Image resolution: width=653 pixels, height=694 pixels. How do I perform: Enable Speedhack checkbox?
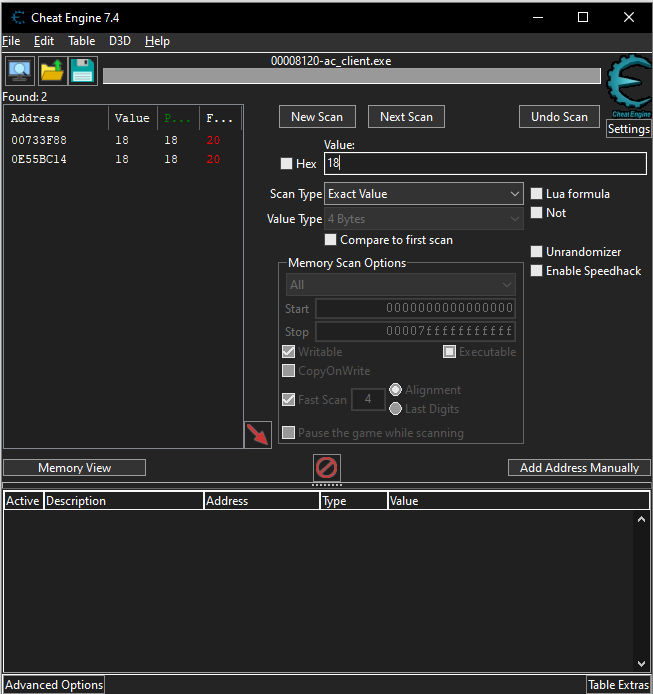(x=536, y=270)
